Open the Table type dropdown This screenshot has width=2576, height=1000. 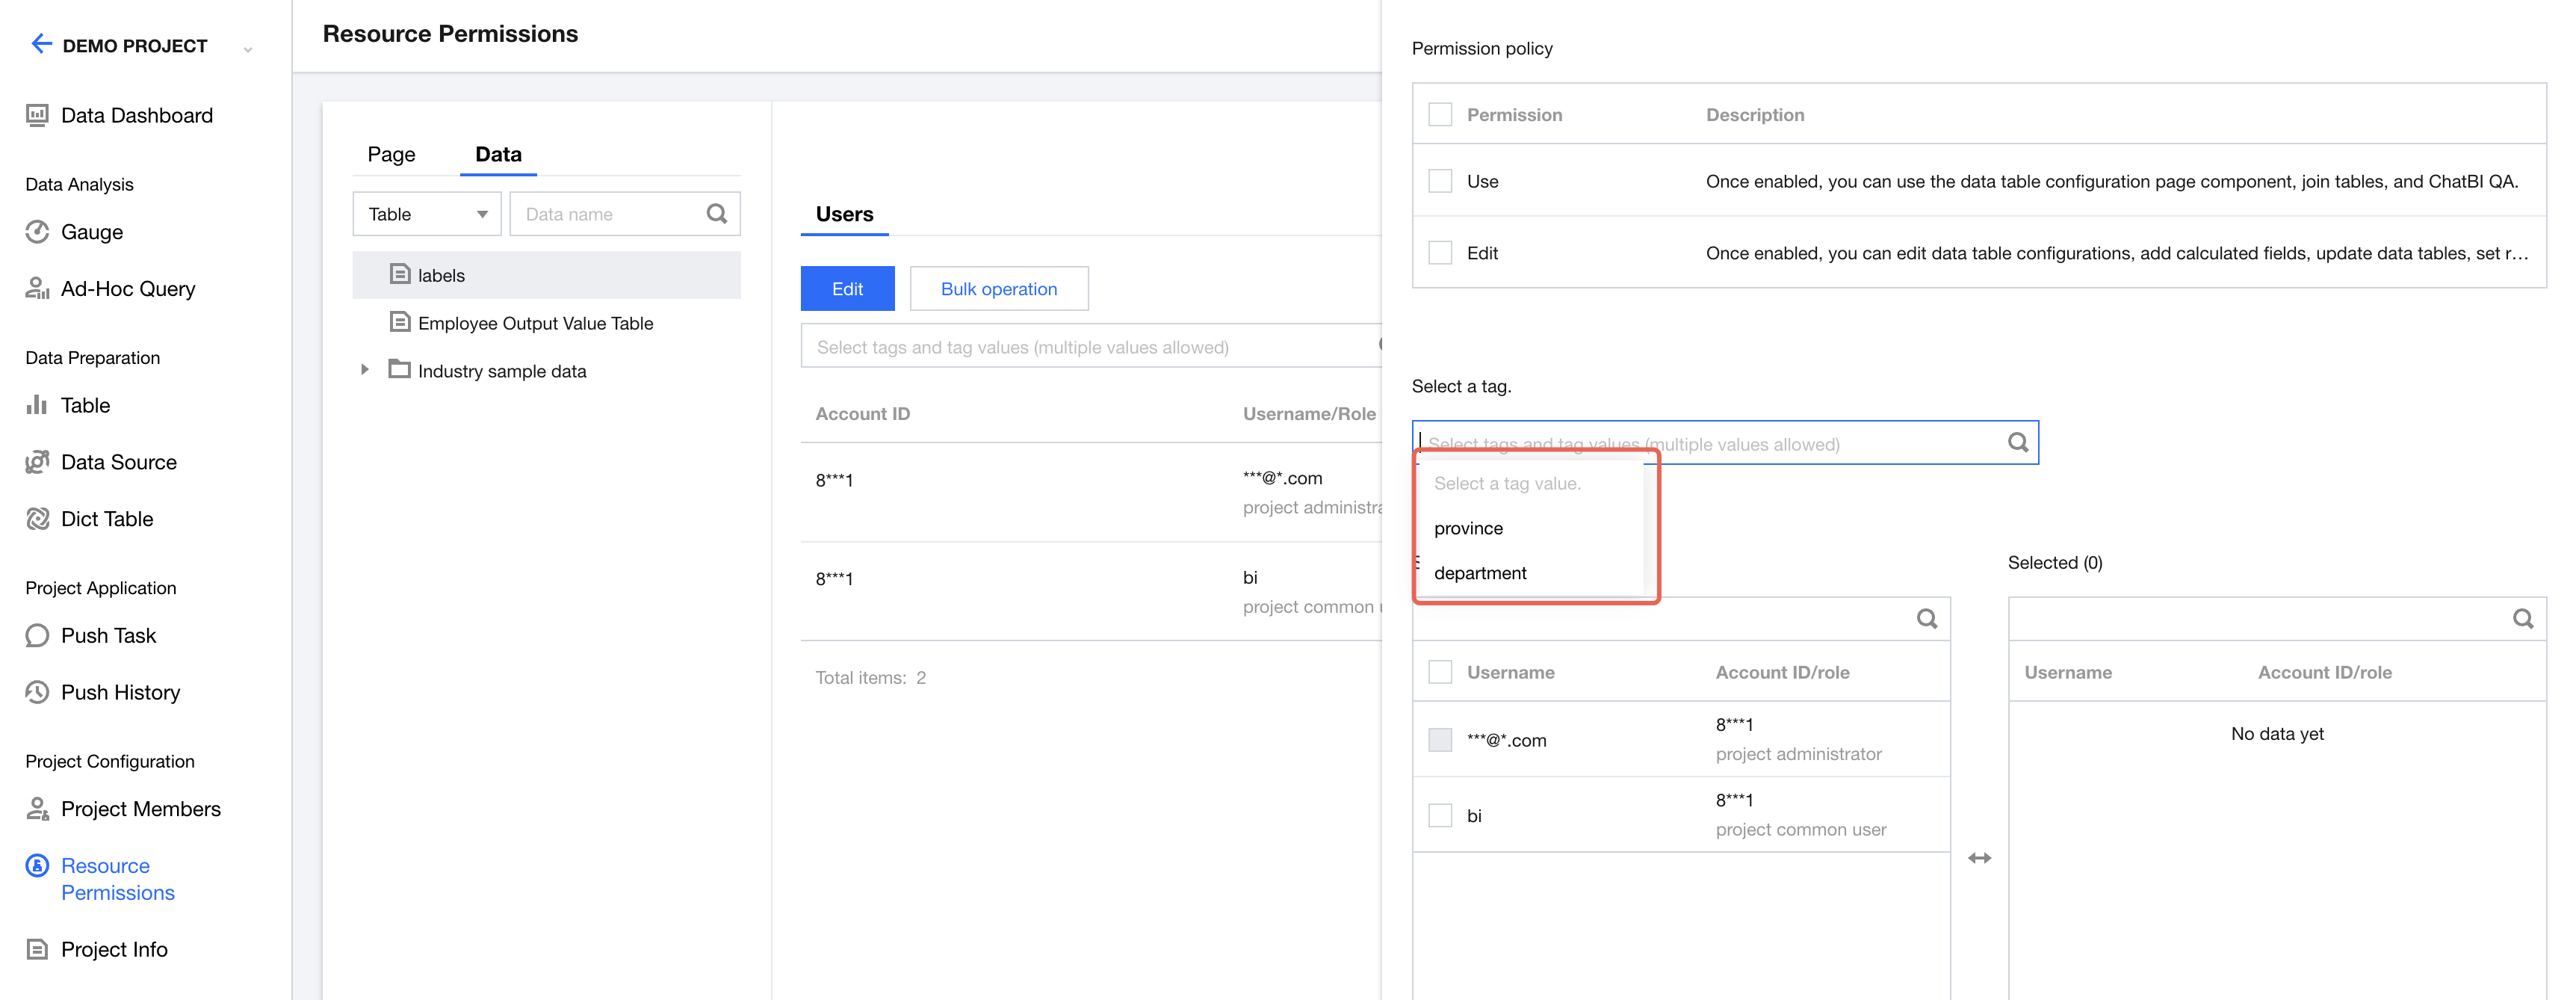pos(427,214)
